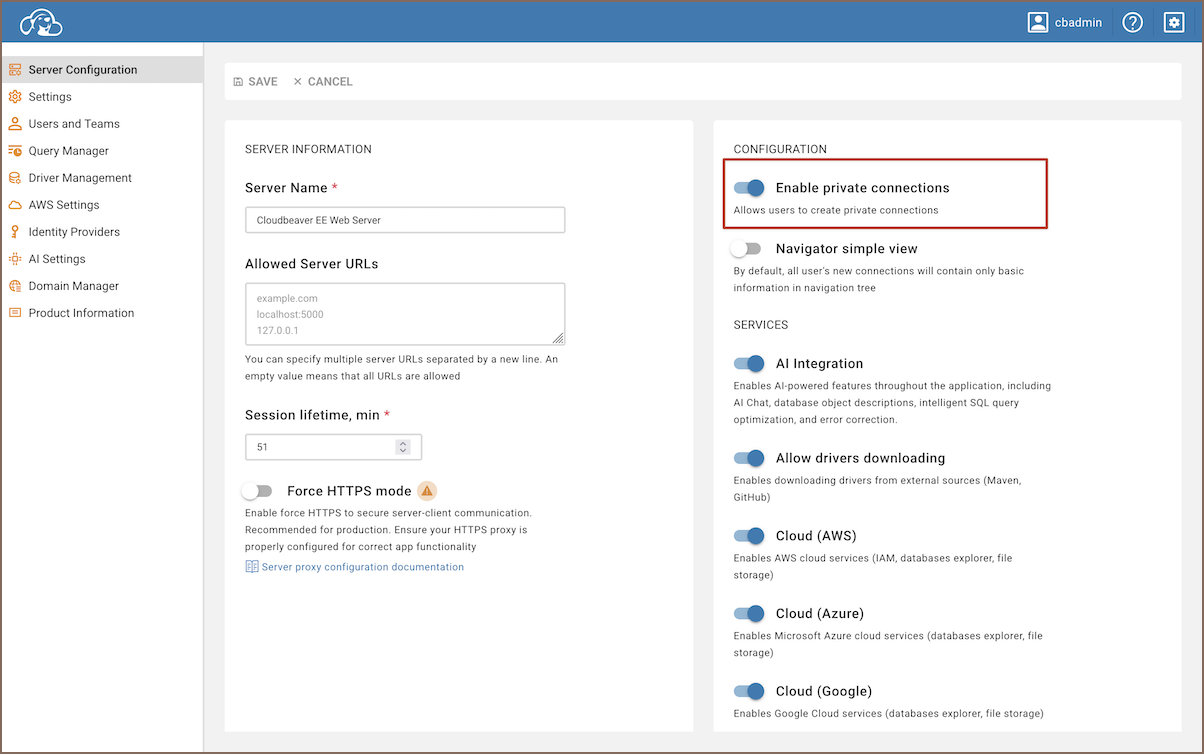Click the Force HTTPS warning icon
The height and width of the screenshot is (754, 1204).
pyautogui.click(x=427, y=491)
